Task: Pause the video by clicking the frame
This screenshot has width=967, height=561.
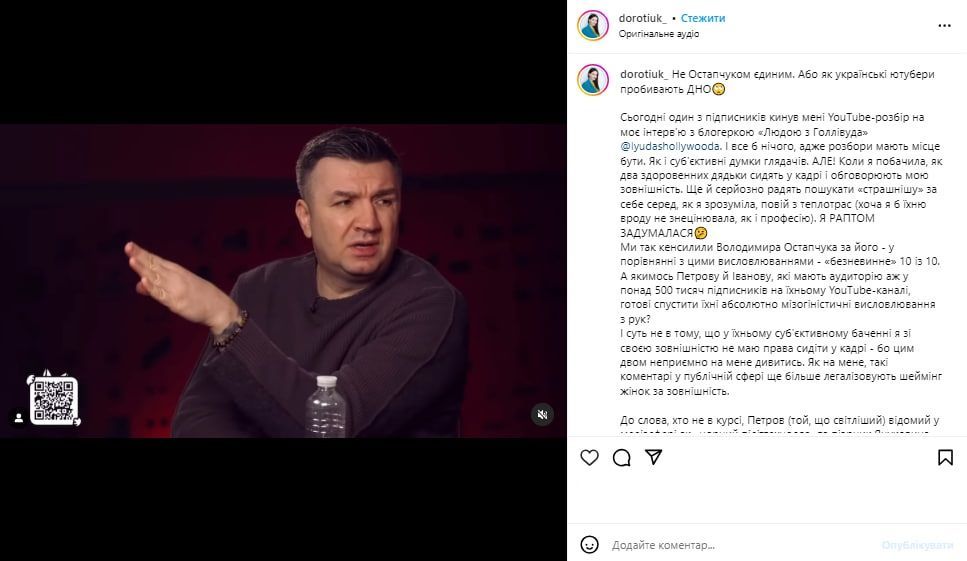Action: (x=283, y=280)
